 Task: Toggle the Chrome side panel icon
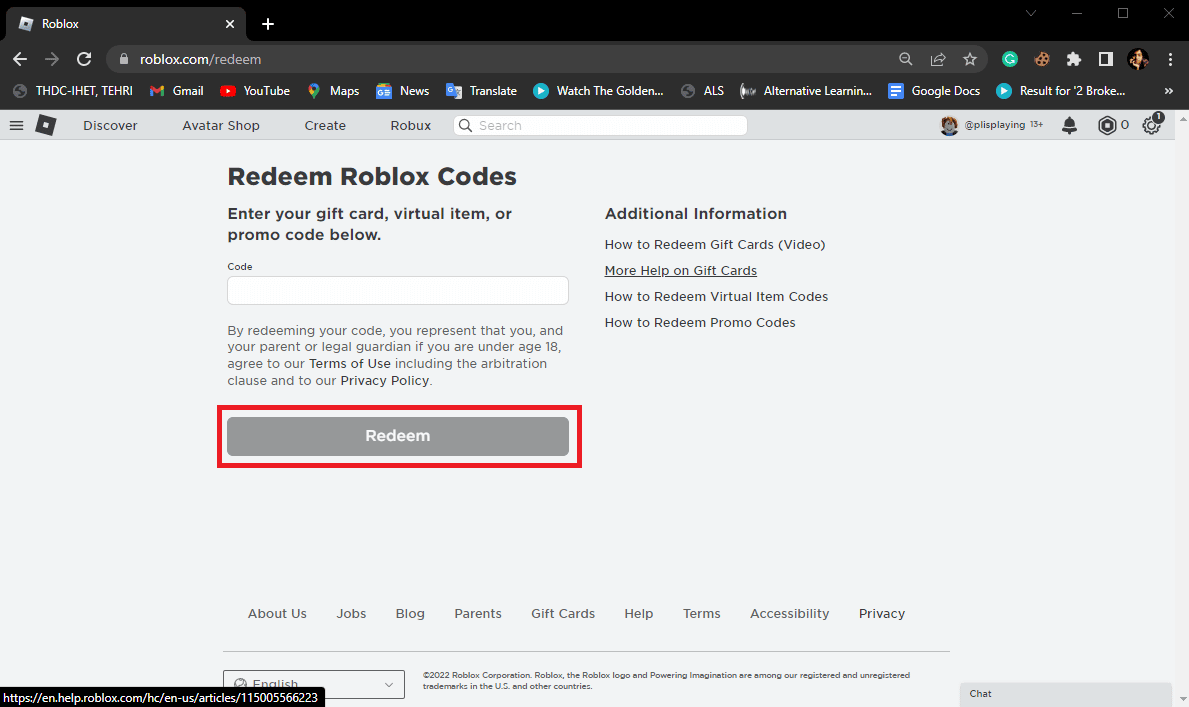pyautogui.click(x=1106, y=59)
